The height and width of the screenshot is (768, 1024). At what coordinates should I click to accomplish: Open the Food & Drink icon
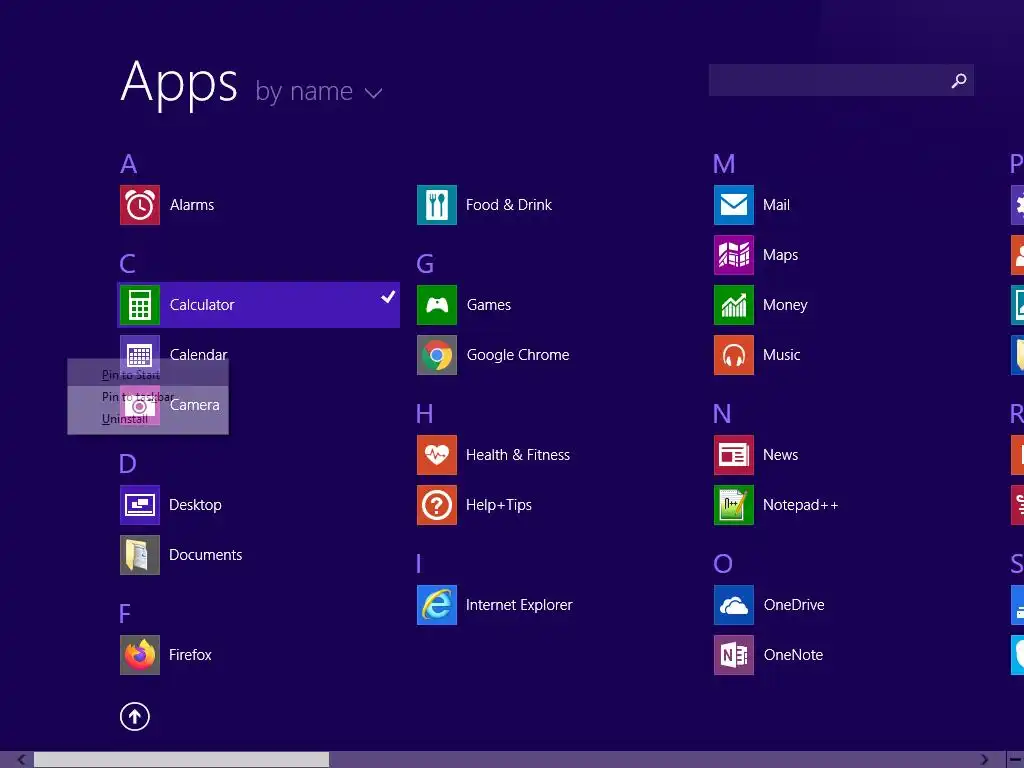pos(437,205)
